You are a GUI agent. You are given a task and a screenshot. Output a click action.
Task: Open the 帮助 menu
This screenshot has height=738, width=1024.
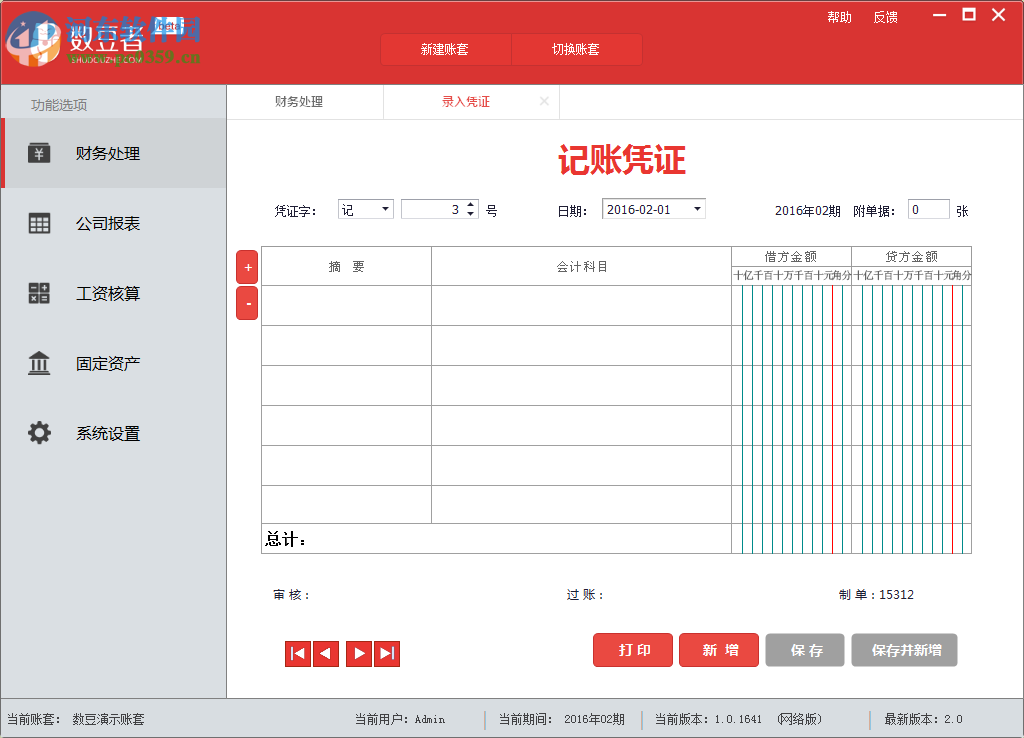click(840, 16)
